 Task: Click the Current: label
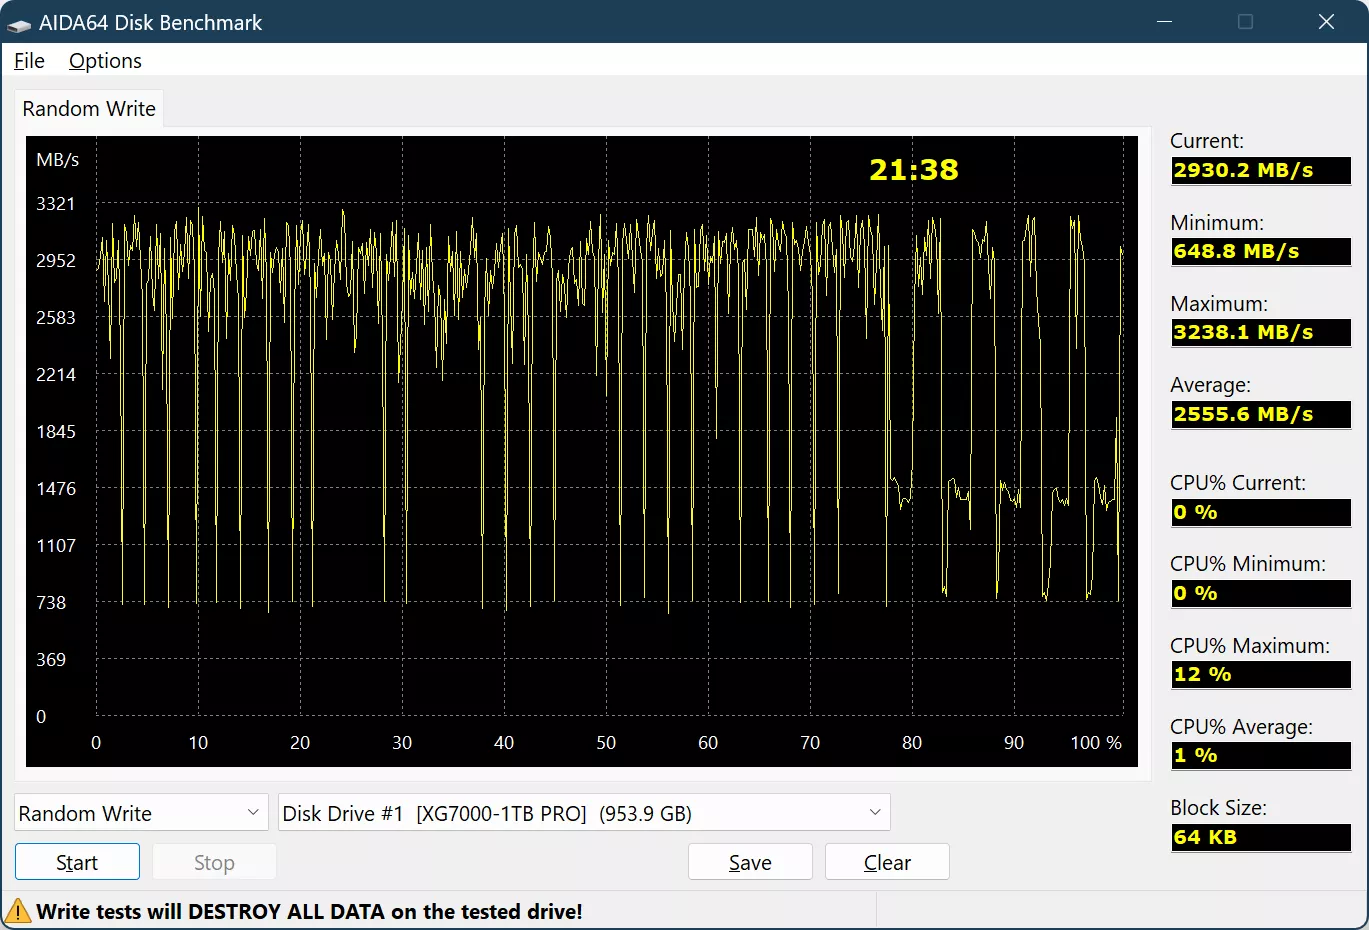click(1207, 141)
